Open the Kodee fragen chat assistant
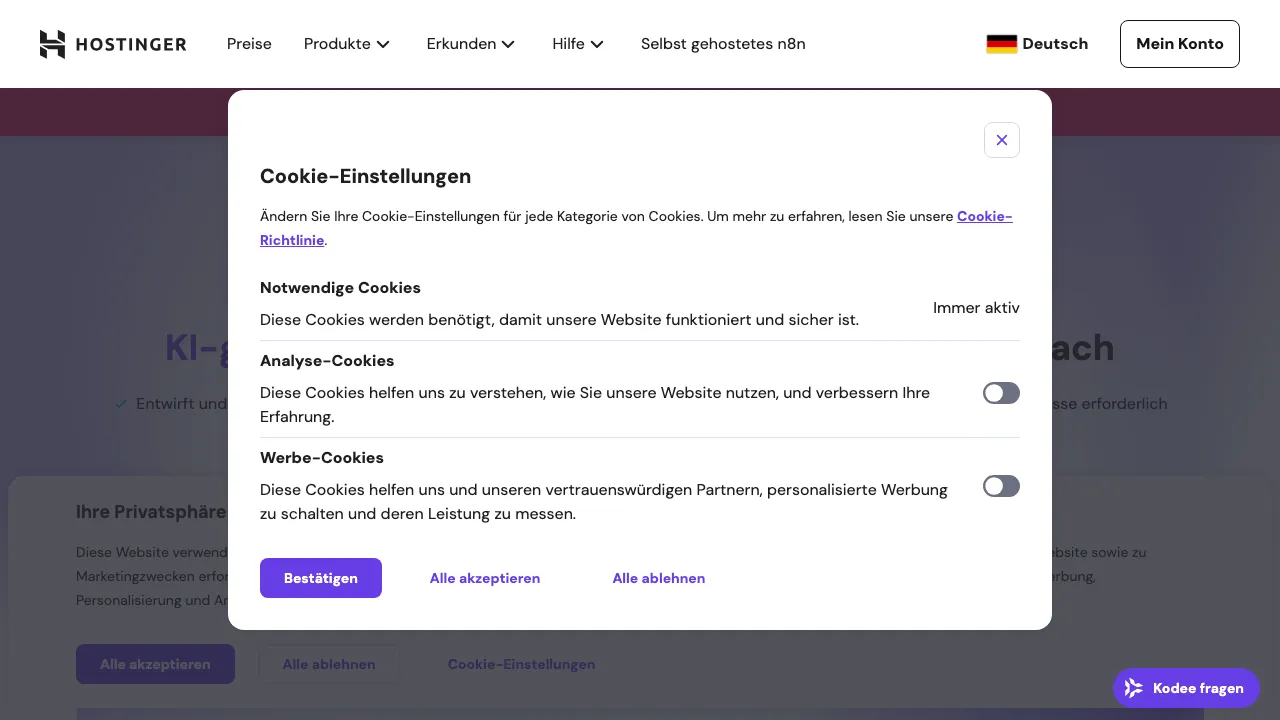Image resolution: width=1280 pixels, height=720 pixels. [1186, 688]
